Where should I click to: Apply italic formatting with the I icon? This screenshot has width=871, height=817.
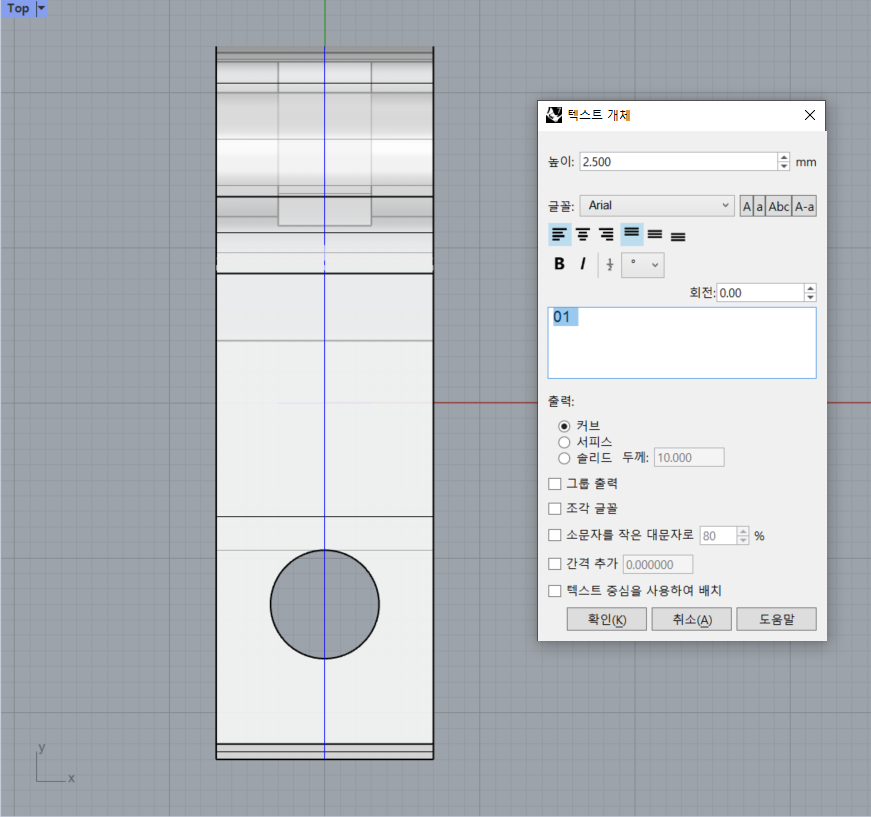click(x=583, y=263)
